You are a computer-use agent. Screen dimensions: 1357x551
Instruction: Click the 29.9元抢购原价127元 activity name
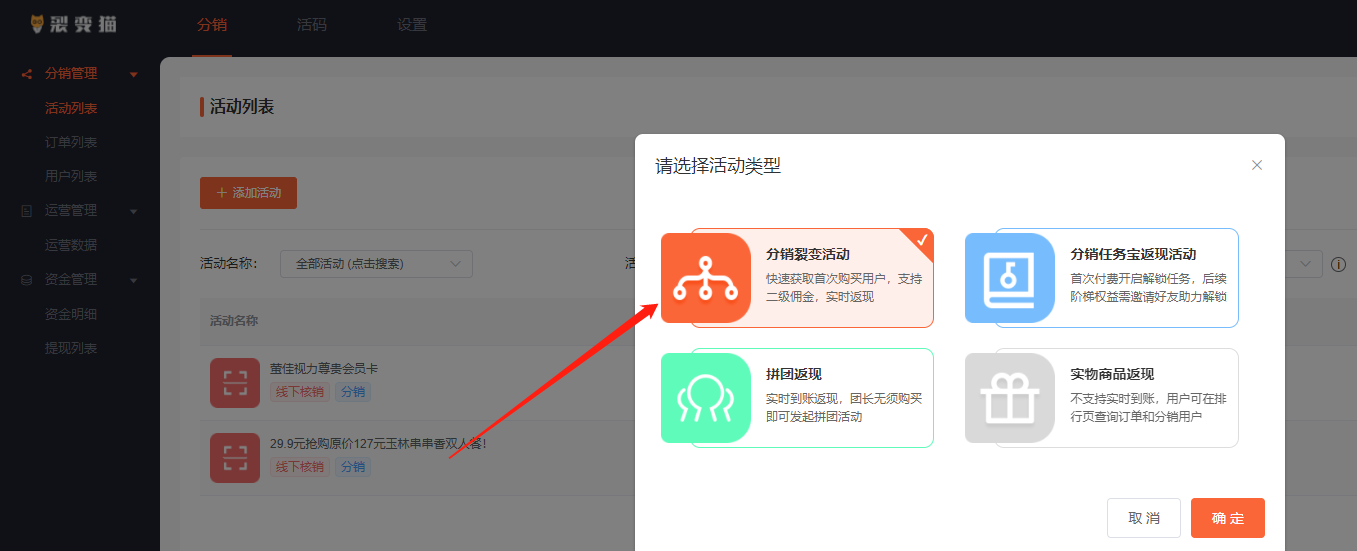pos(378,443)
